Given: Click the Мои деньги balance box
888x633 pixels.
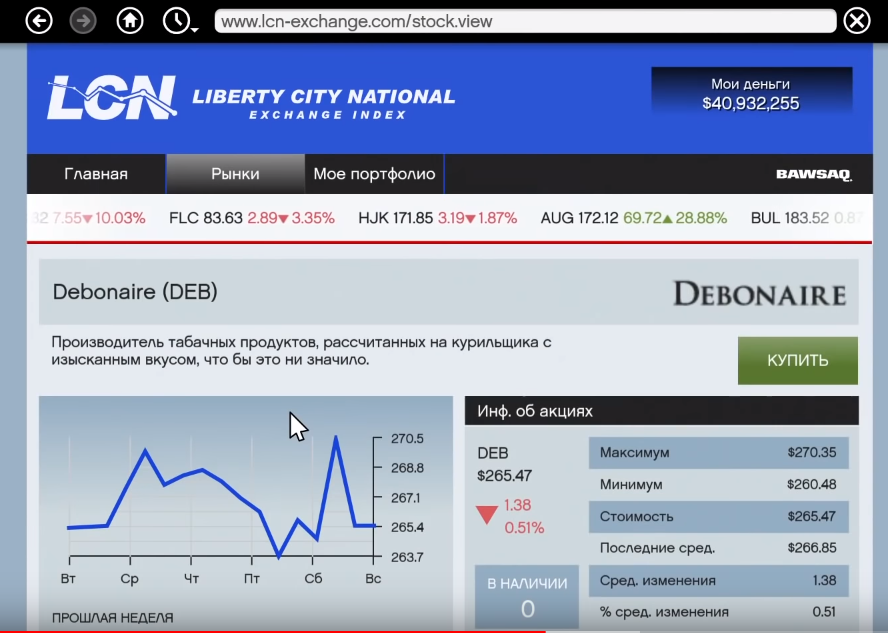Looking at the screenshot, I should [752, 94].
